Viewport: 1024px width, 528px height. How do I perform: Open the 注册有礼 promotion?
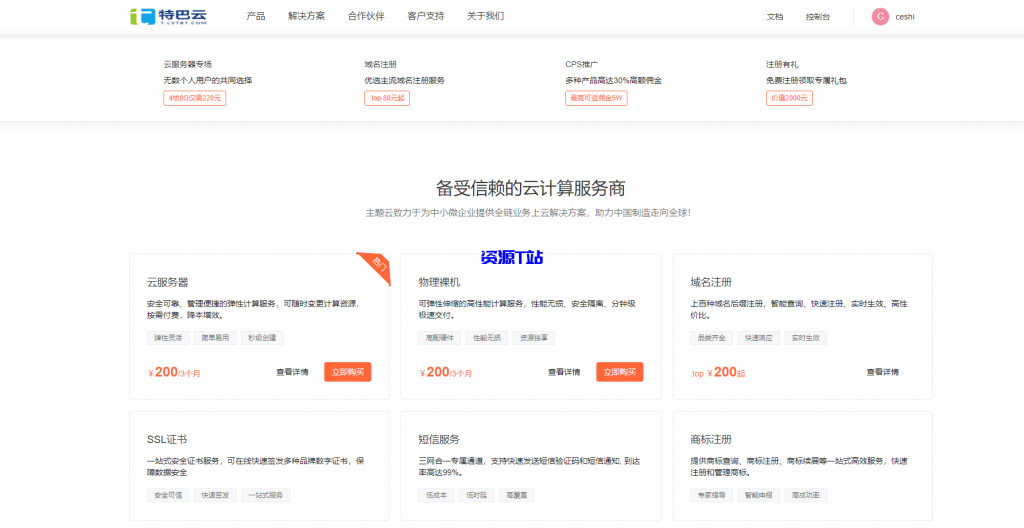click(782, 65)
